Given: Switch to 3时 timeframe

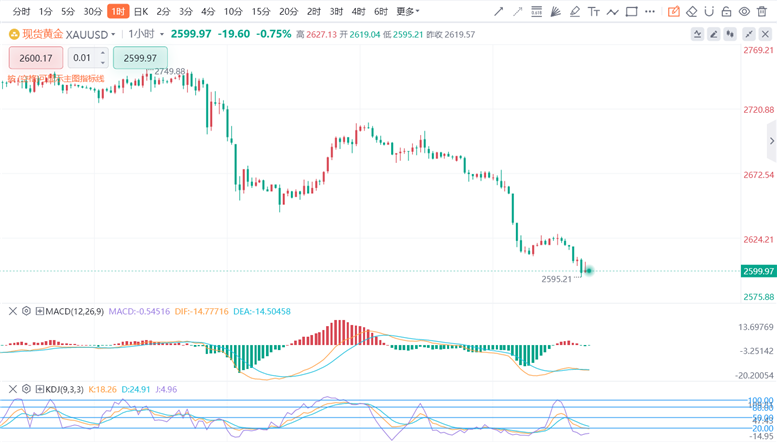Looking at the screenshot, I should (336, 11).
